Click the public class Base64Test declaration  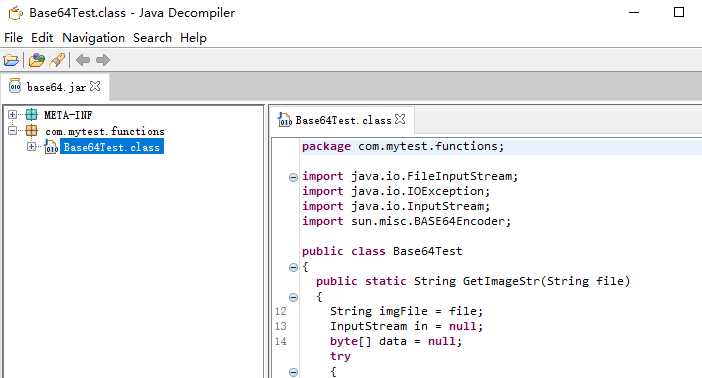coord(382,251)
